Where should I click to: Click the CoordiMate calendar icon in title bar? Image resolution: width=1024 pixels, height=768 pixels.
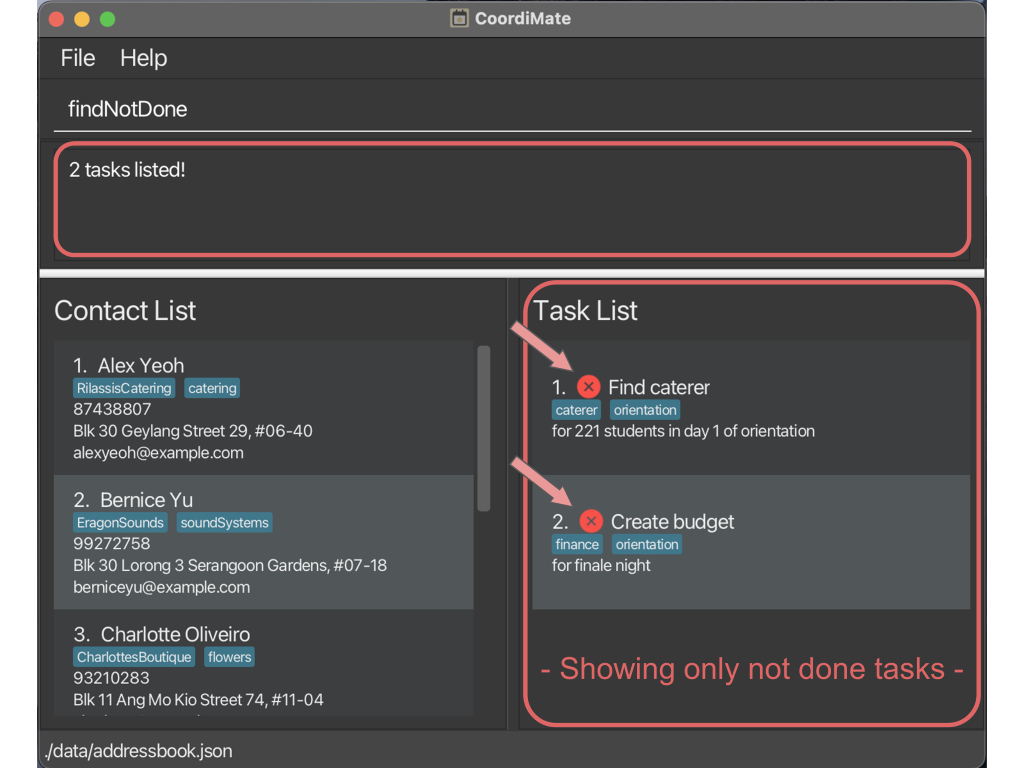point(459,18)
